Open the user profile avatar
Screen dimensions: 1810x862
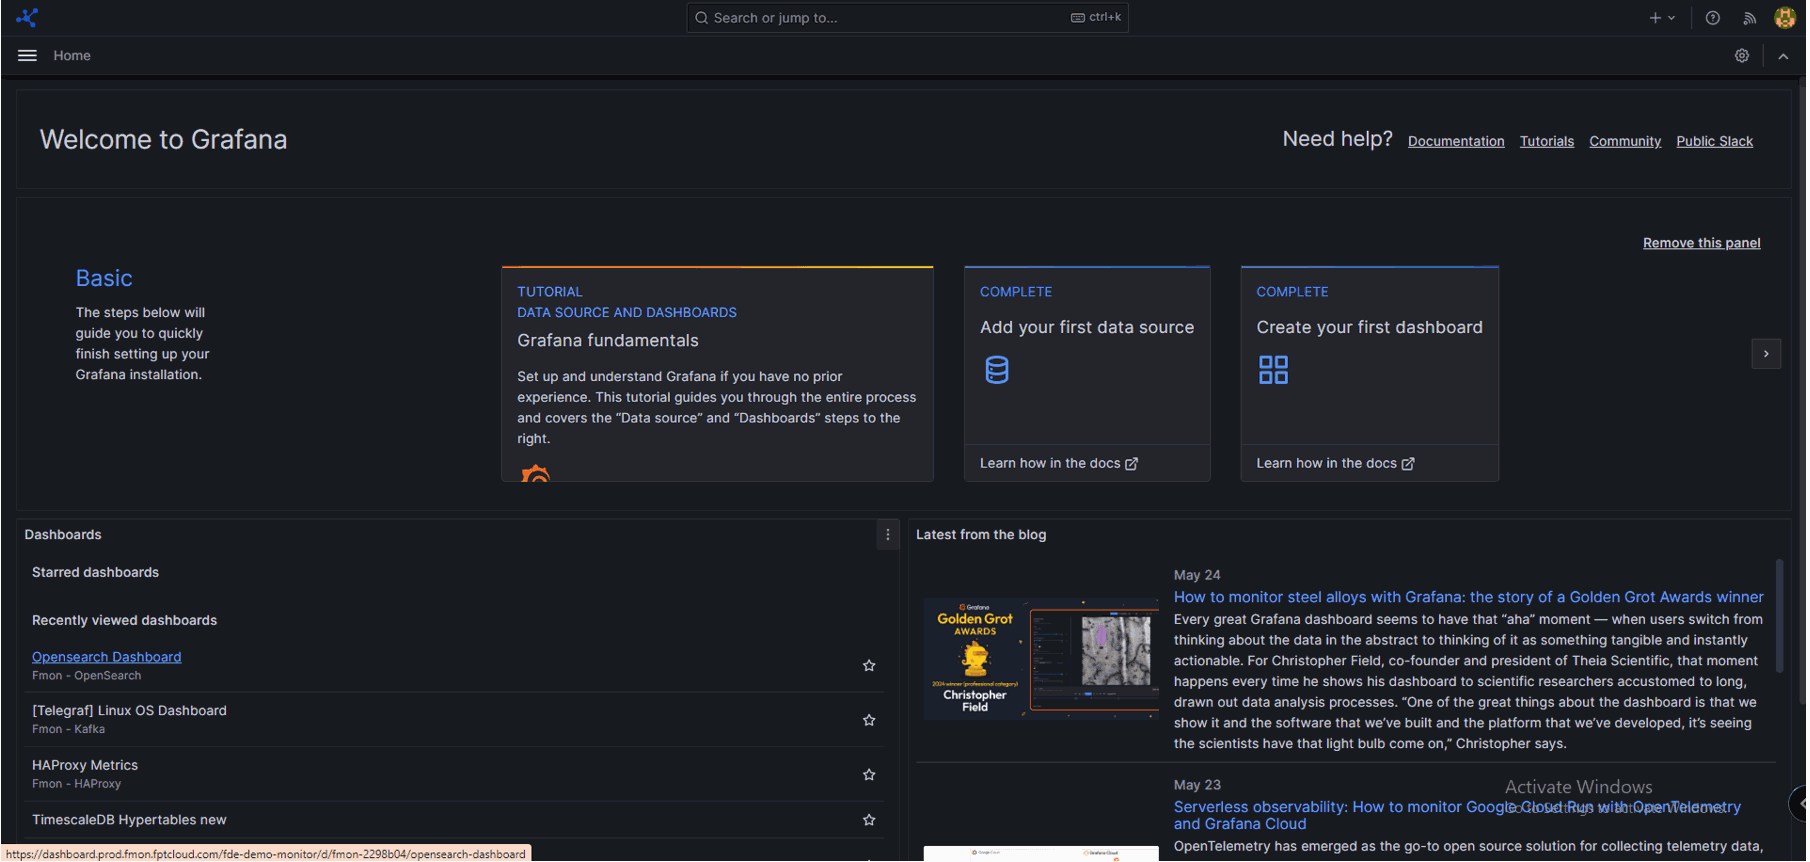1785,18
